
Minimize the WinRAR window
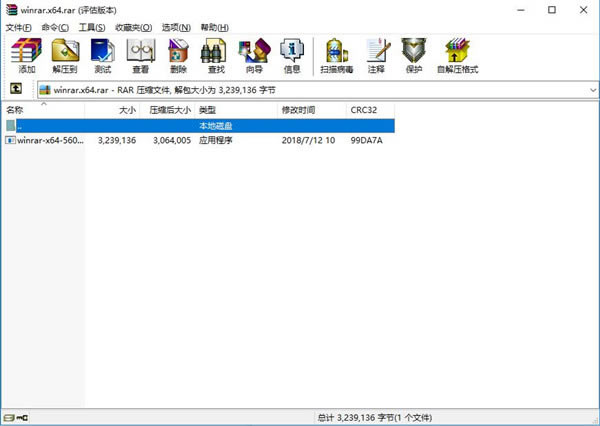[x=521, y=10]
